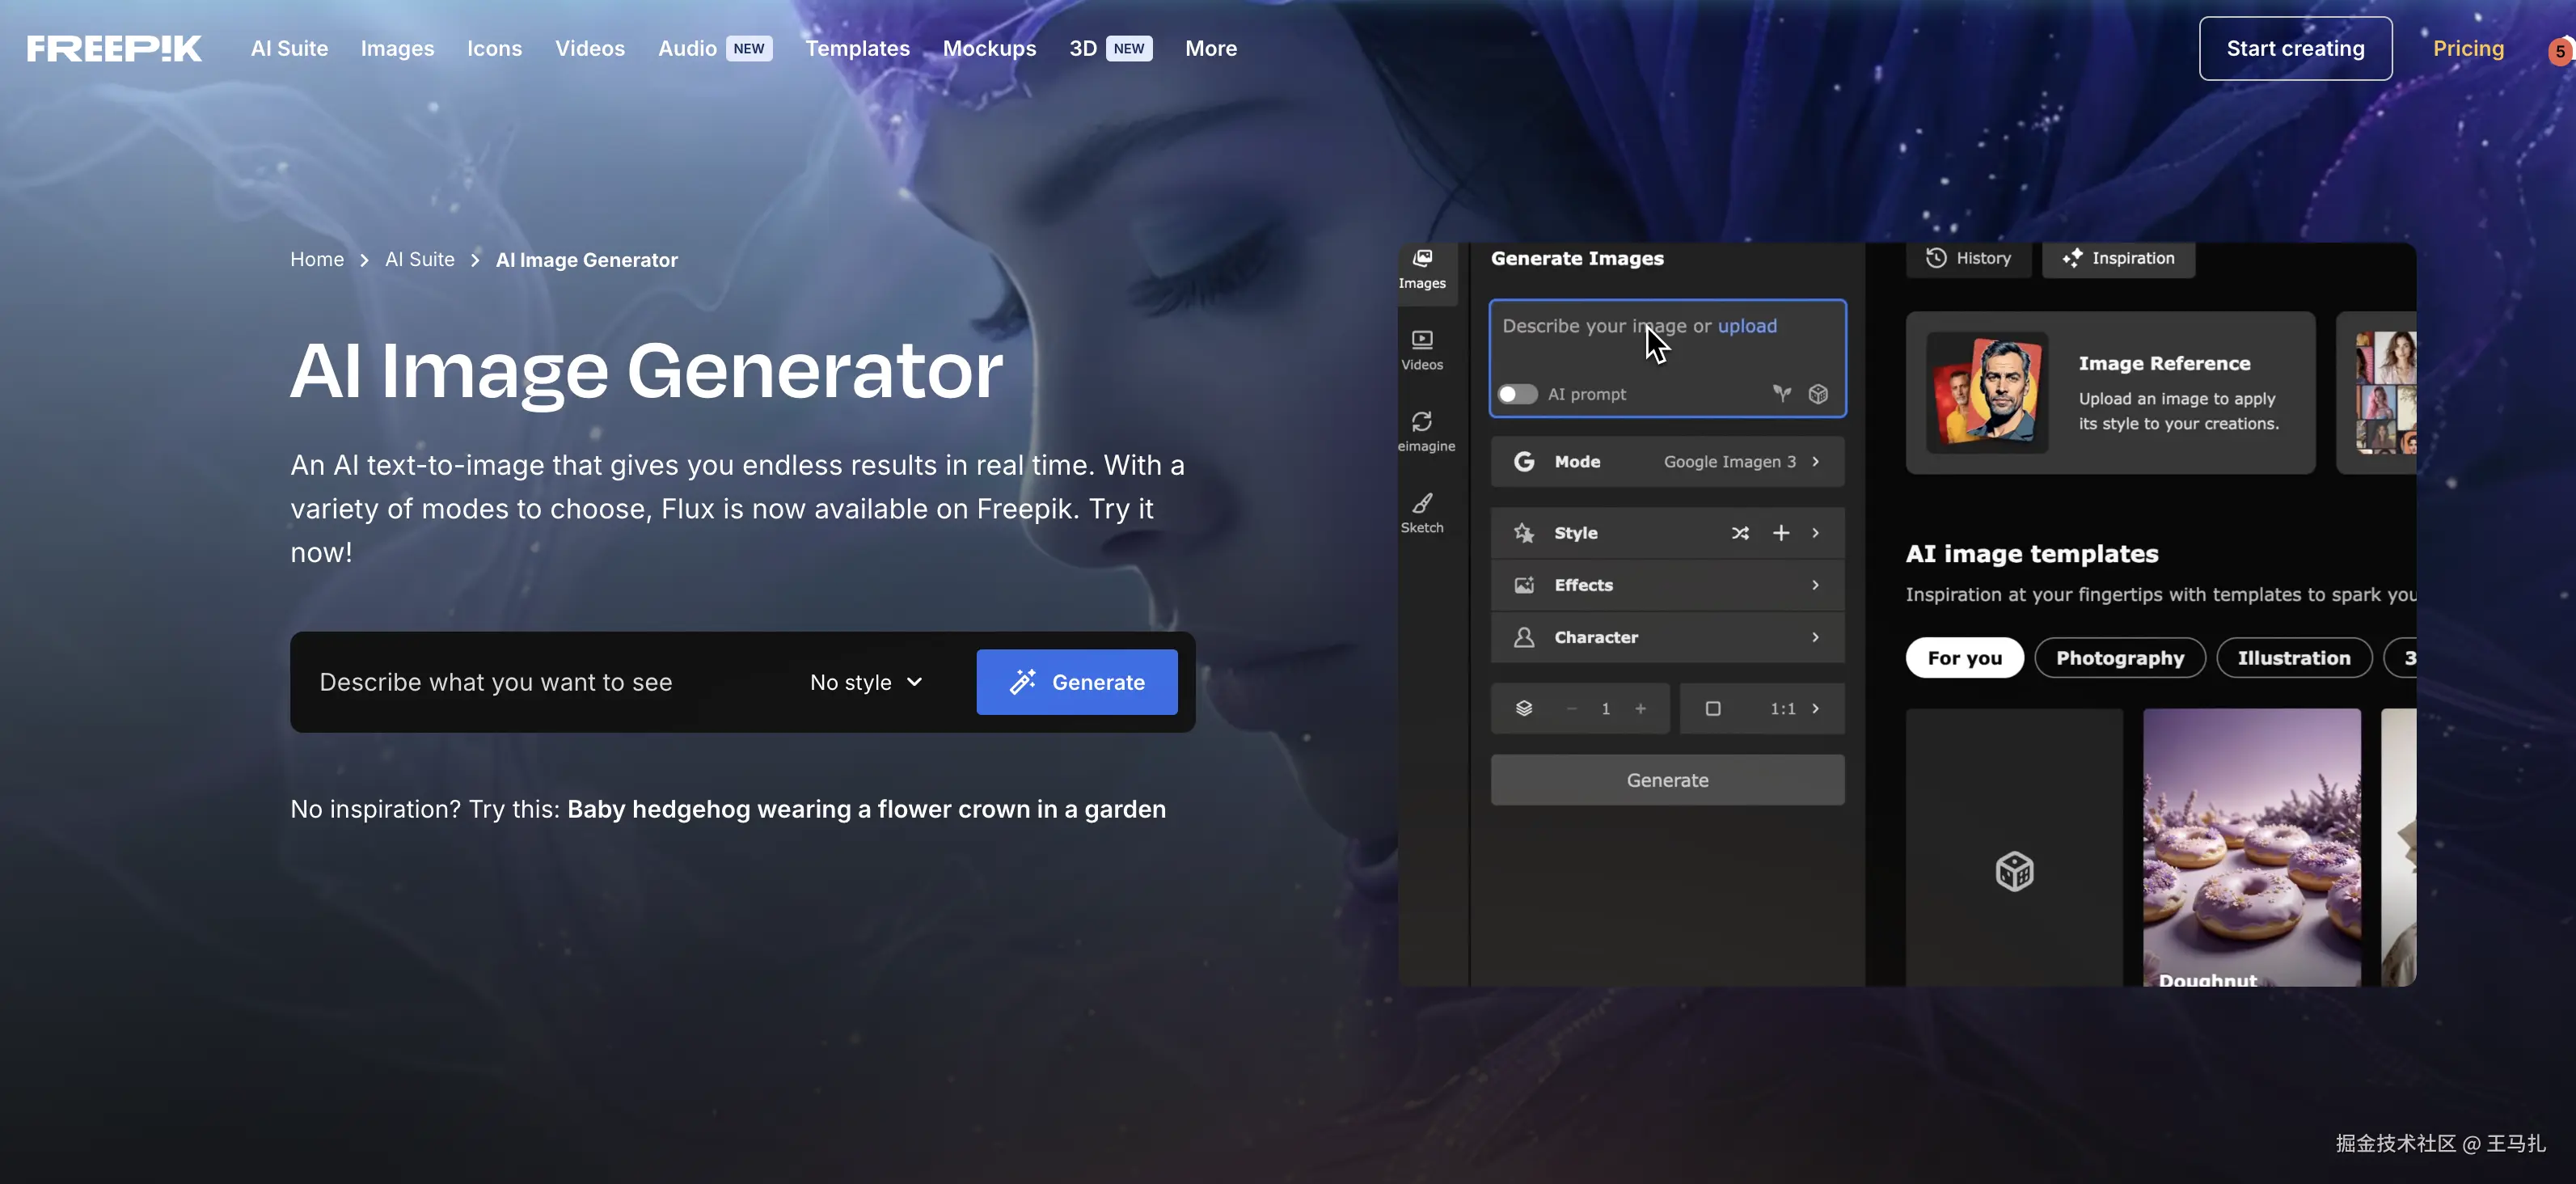
Task: Open the Icons navigation item
Action: (x=494, y=48)
